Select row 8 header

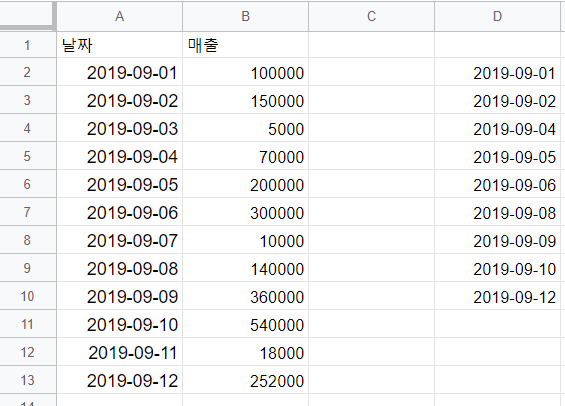(27, 240)
